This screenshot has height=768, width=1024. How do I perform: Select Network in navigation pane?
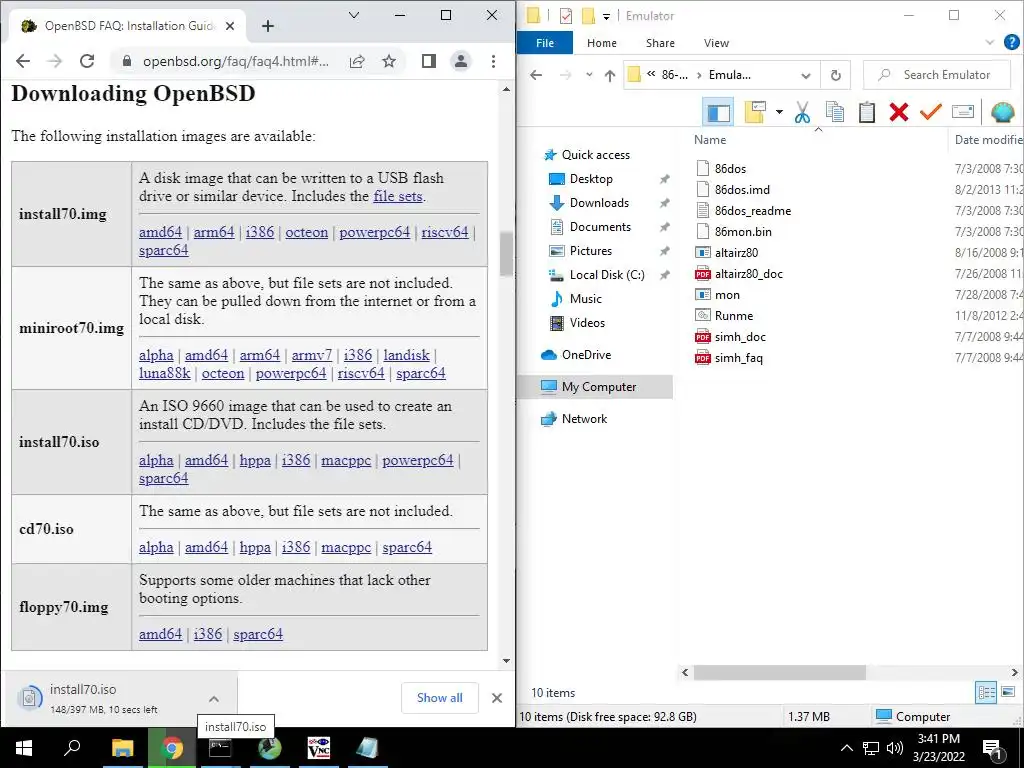(584, 419)
